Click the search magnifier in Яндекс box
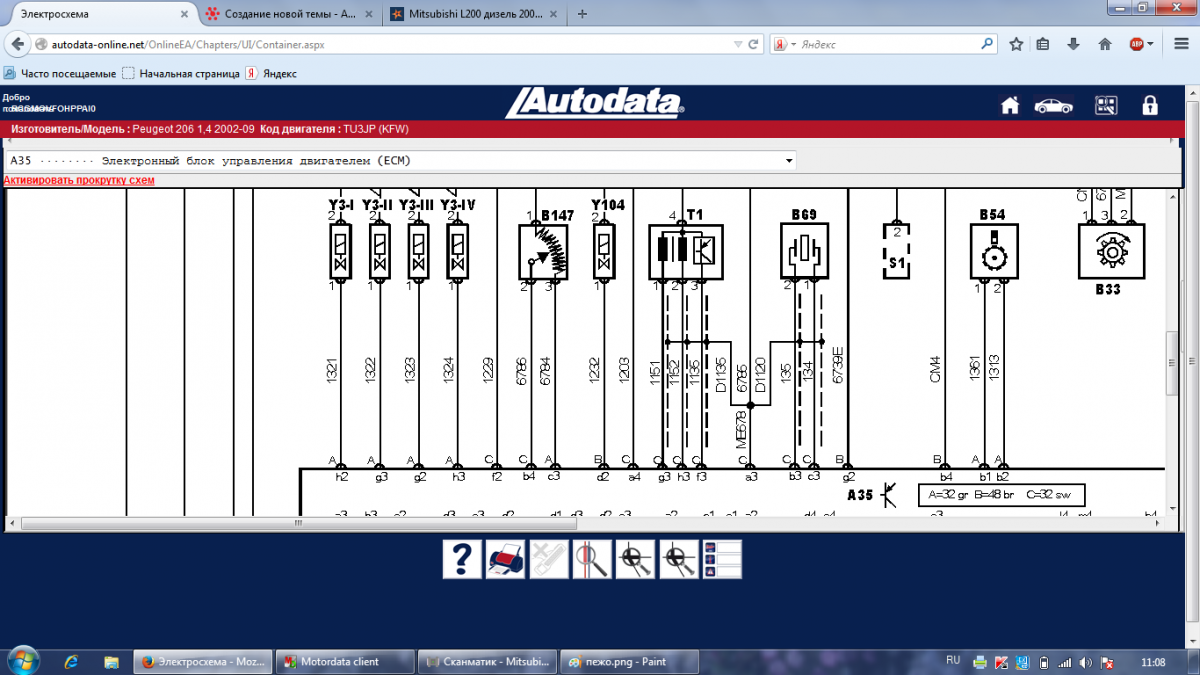 click(987, 44)
